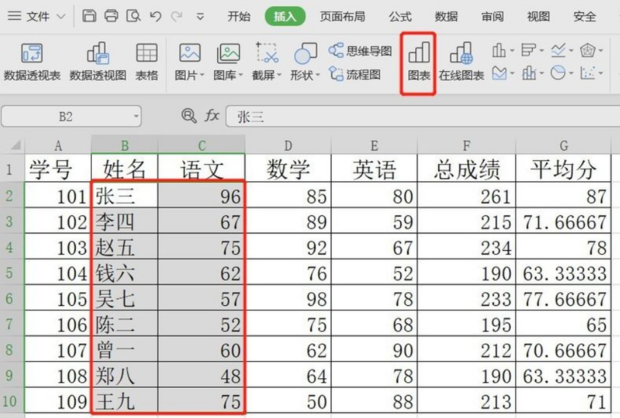Click the 学号 header cell
This screenshot has height=418, width=620.
coord(58,169)
